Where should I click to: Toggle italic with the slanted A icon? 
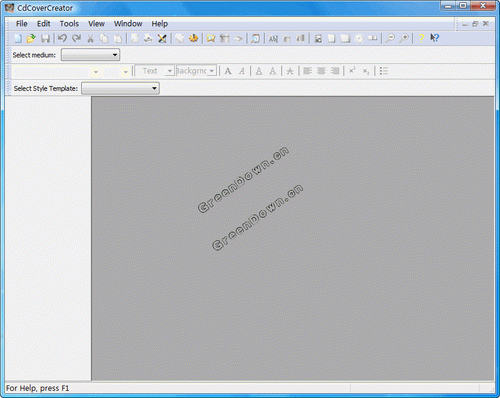click(x=242, y=71)
